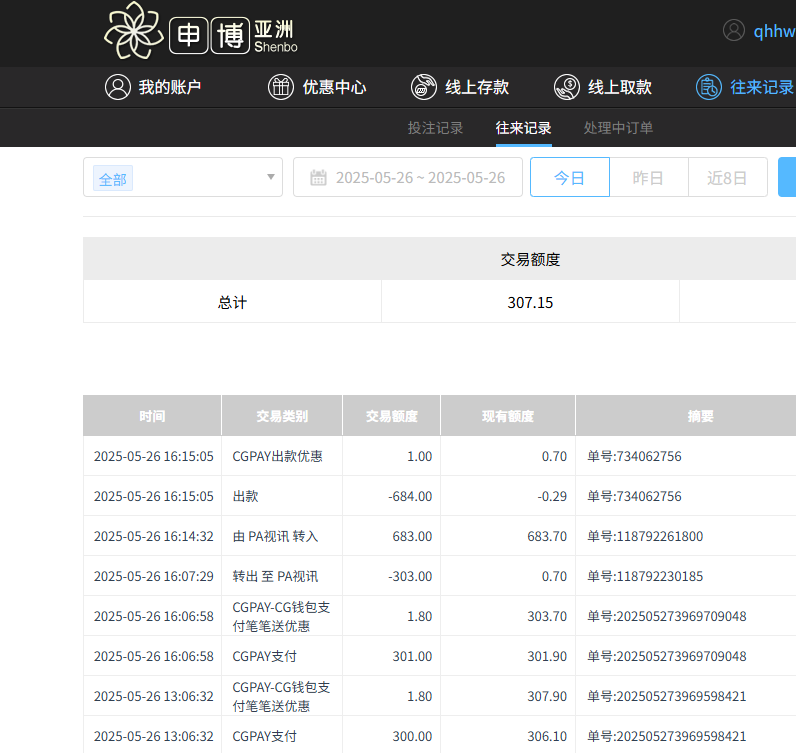Image resolution: width=796 pixels, height=753 pixels.
Task: Select the 往来记录 sub-tab
Action: click(523, 128)
